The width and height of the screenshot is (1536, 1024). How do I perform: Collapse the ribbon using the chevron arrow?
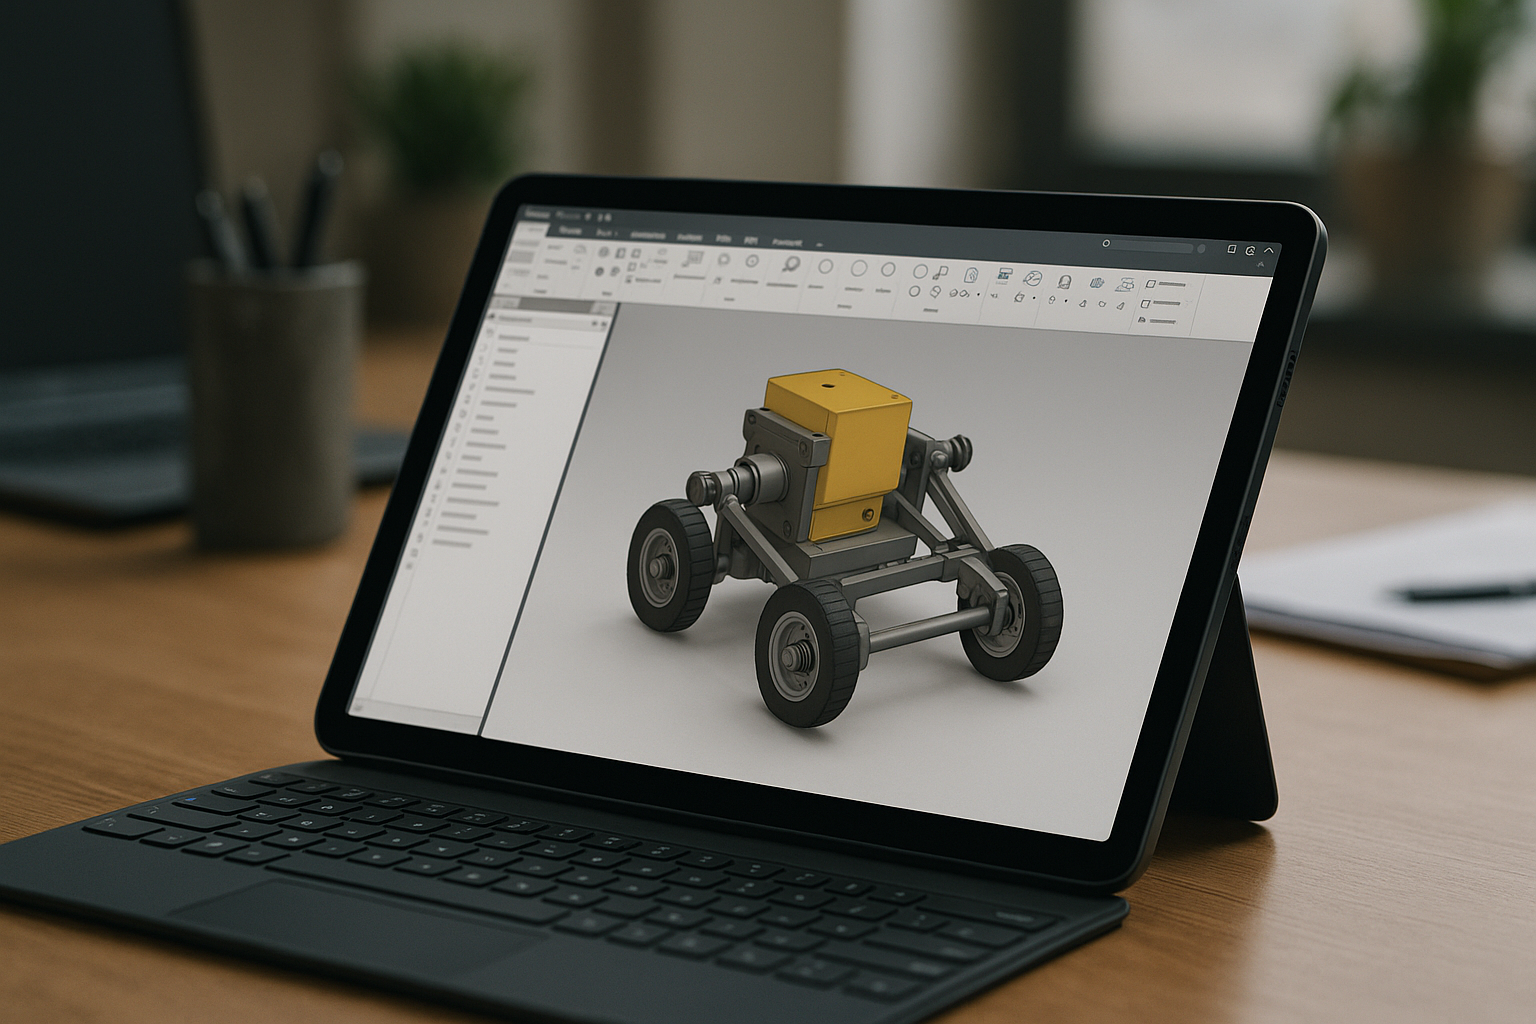click(1269, 251)
